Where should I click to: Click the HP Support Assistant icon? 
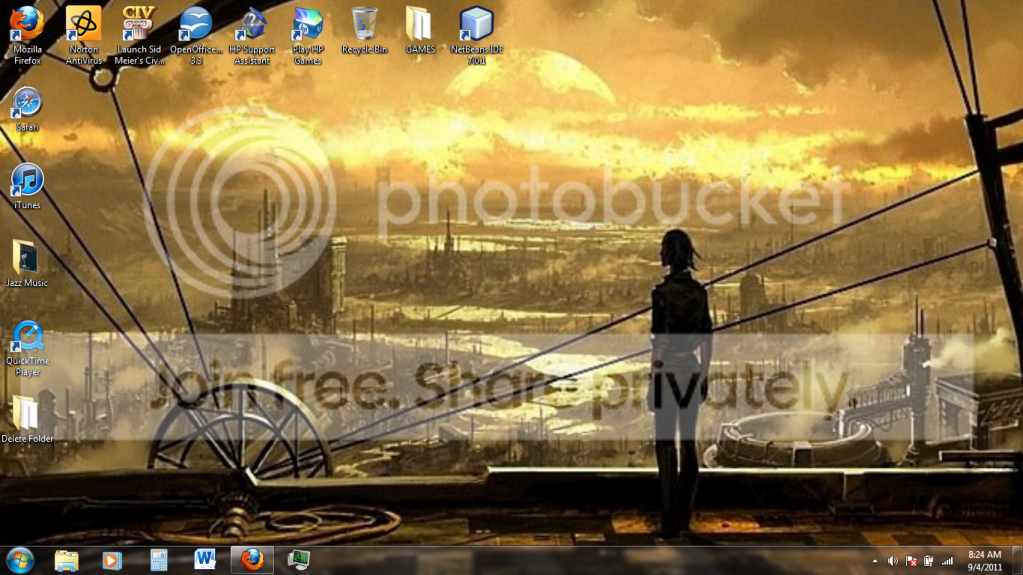click(x=252, y=35)
